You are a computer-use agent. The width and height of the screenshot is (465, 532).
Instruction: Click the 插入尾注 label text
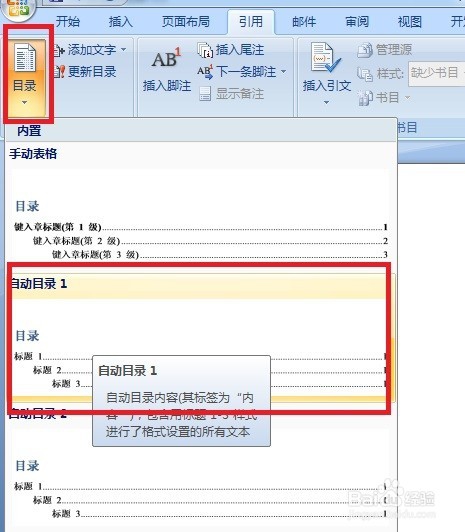(x=240, y=50)
